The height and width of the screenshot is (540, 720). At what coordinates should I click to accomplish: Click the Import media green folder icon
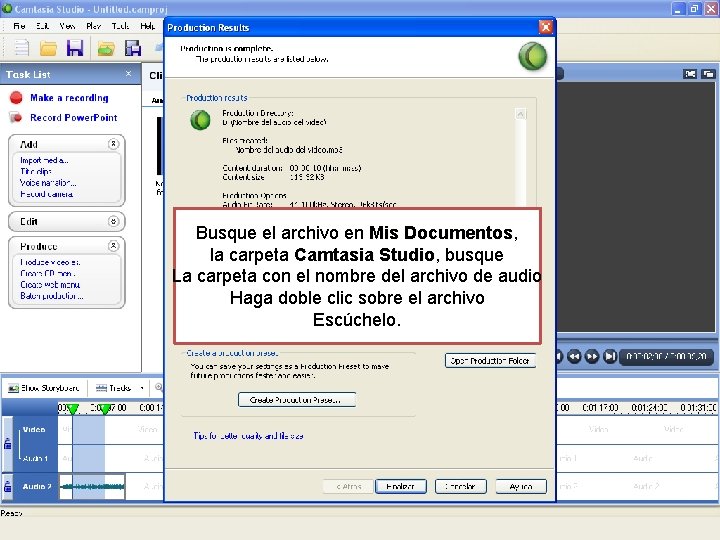click(106, 48)
